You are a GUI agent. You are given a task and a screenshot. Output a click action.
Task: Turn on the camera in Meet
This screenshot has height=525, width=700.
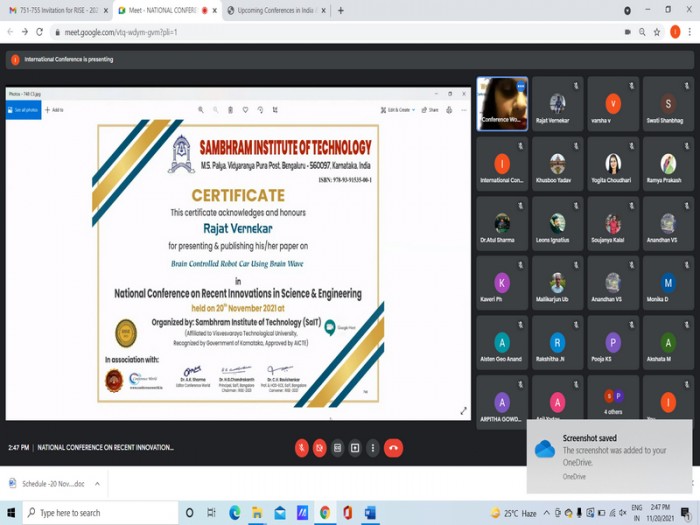pyautogui.click(x=319, y=448)
